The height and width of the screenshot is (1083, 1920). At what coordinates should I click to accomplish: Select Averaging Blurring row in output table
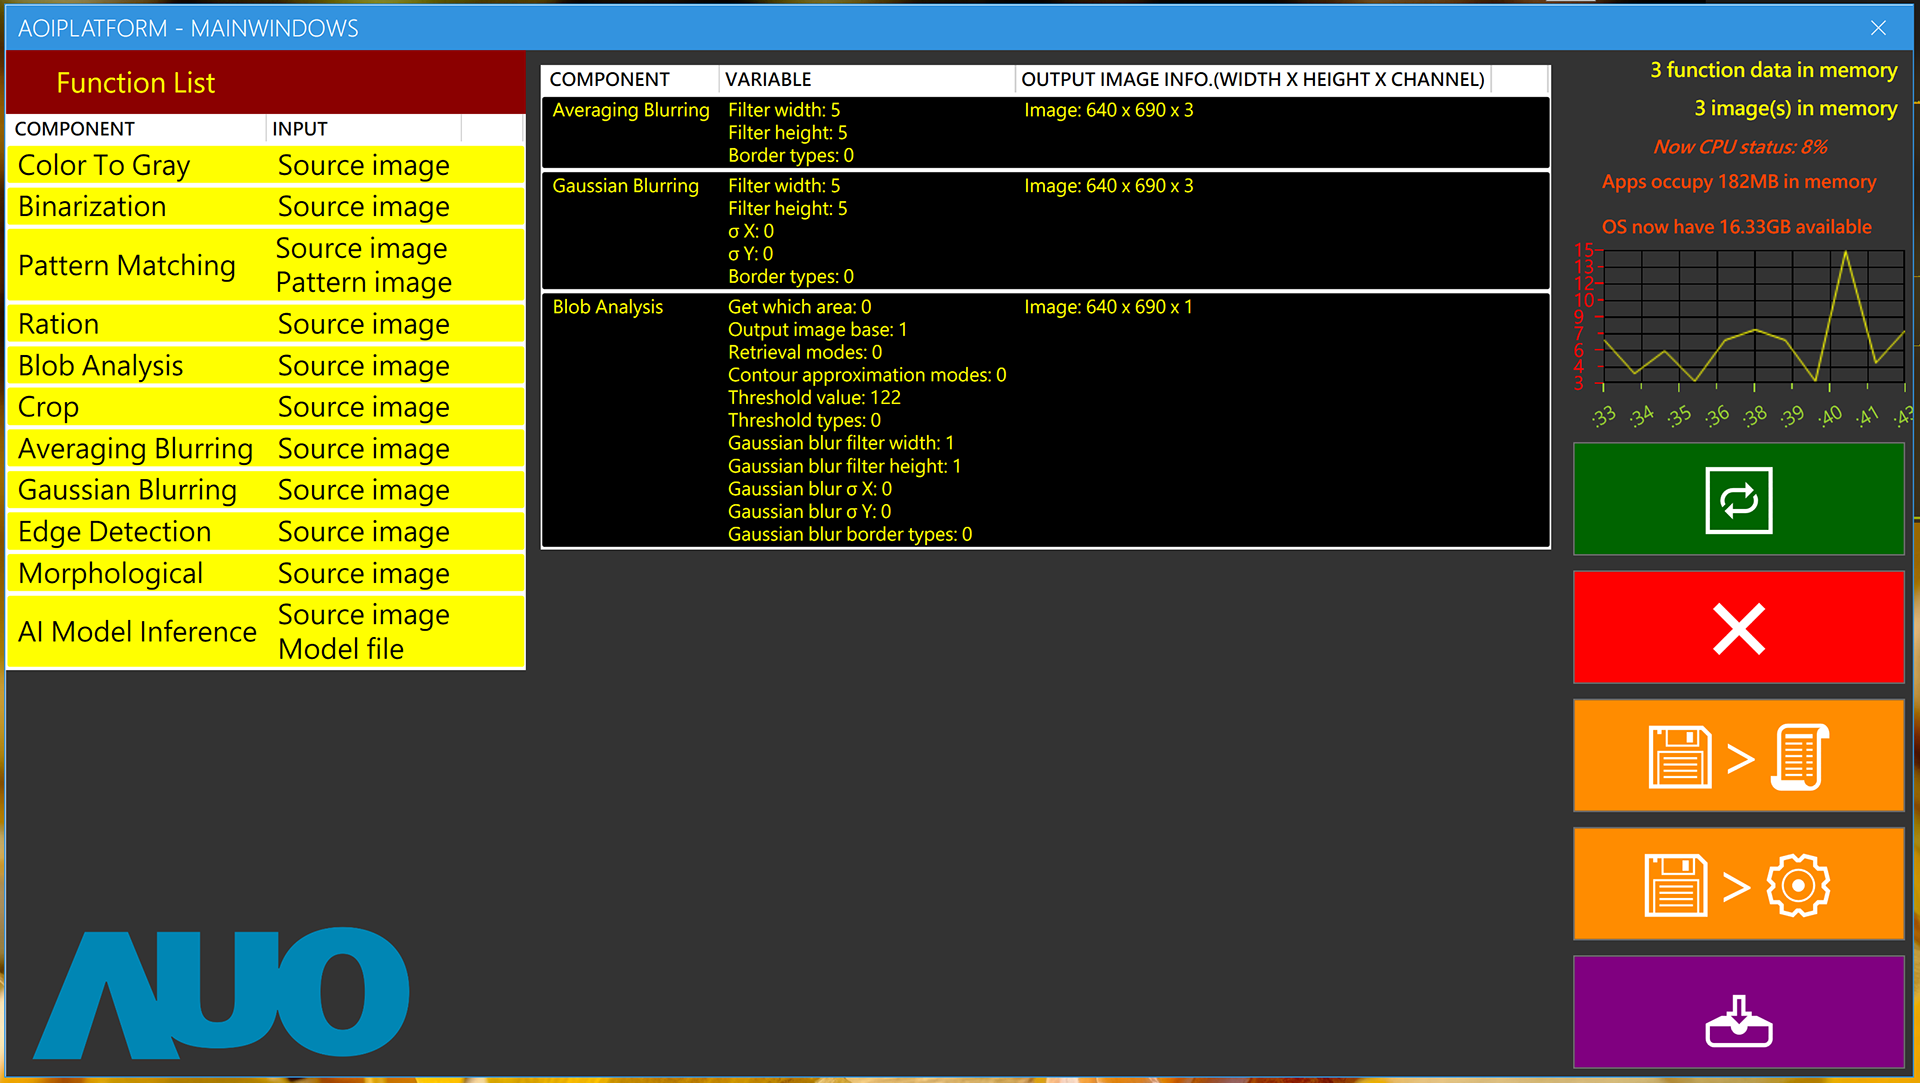click(1044, 132)
